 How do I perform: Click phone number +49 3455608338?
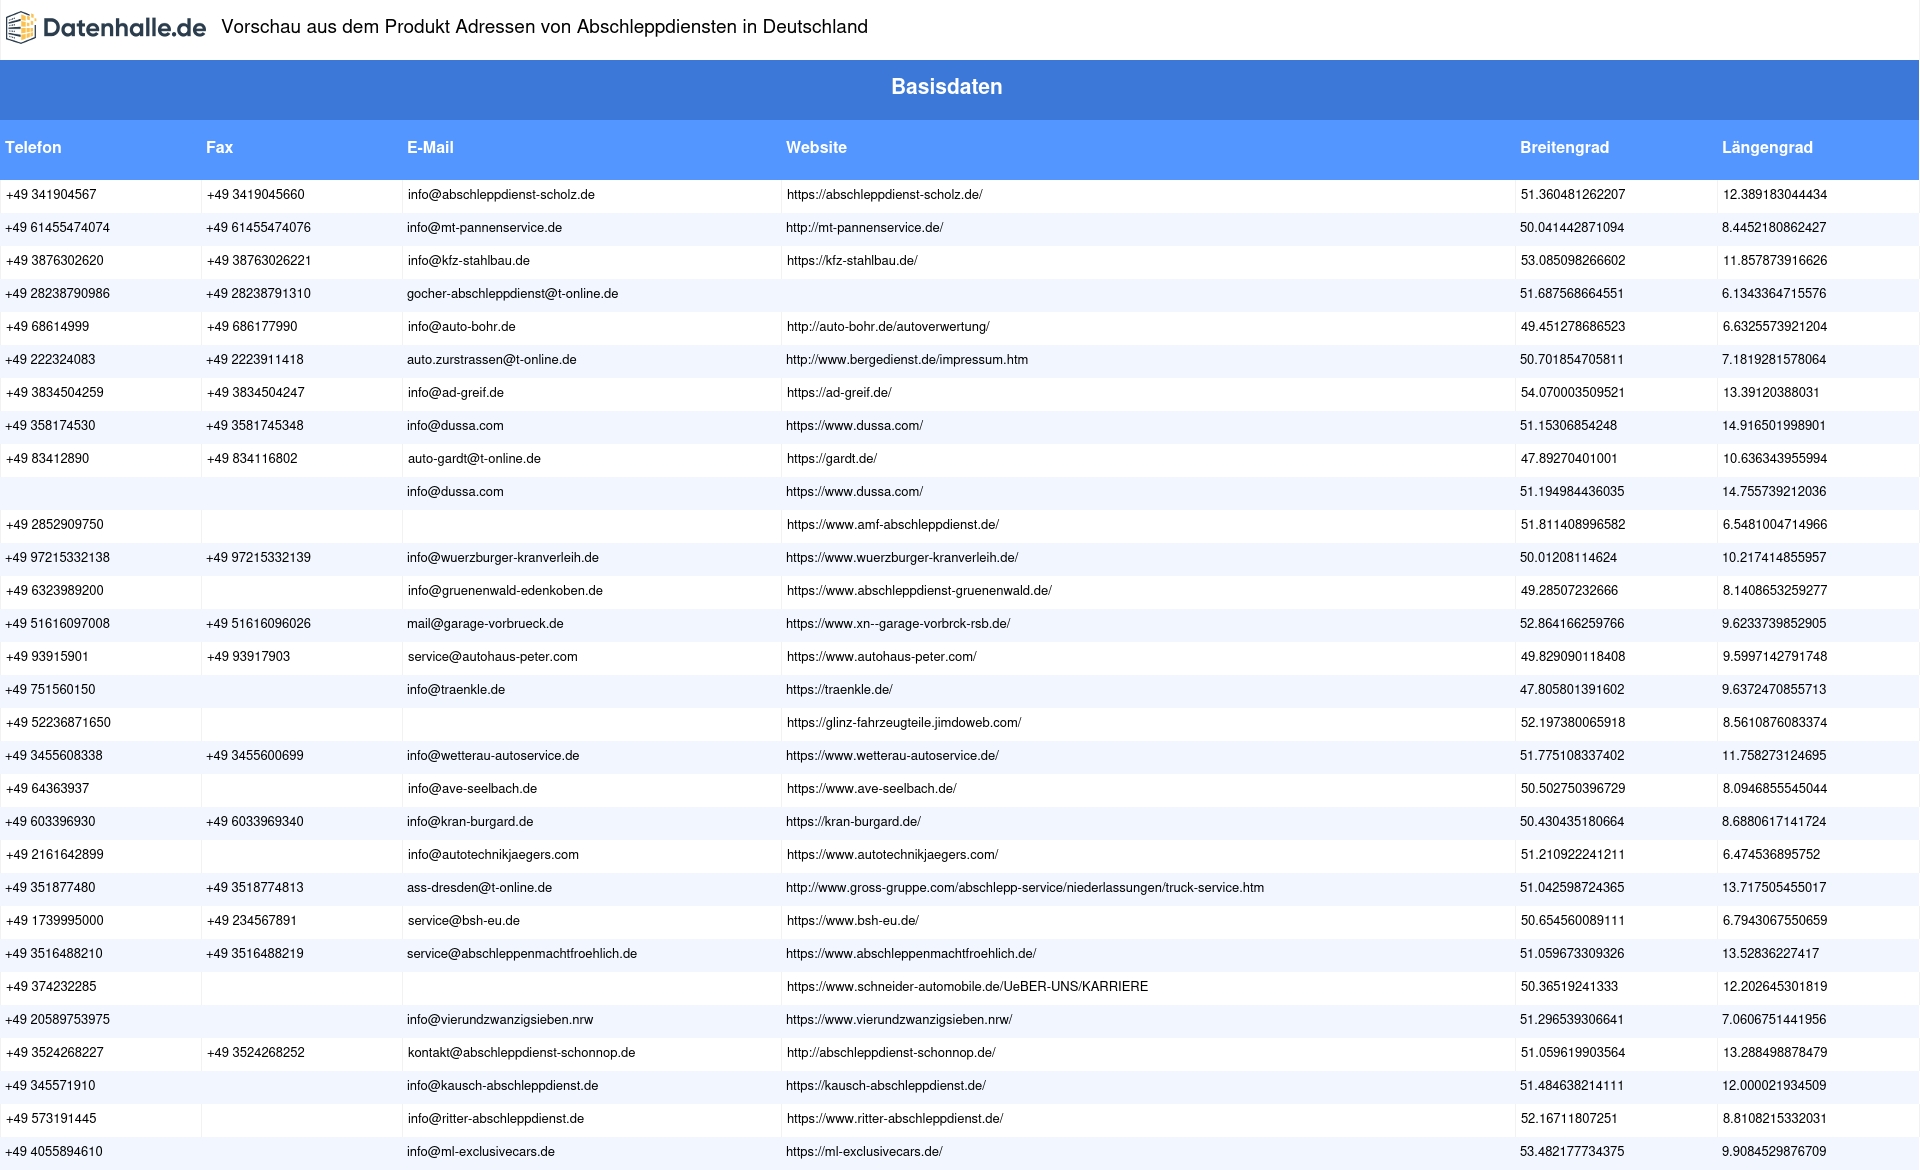54,756
